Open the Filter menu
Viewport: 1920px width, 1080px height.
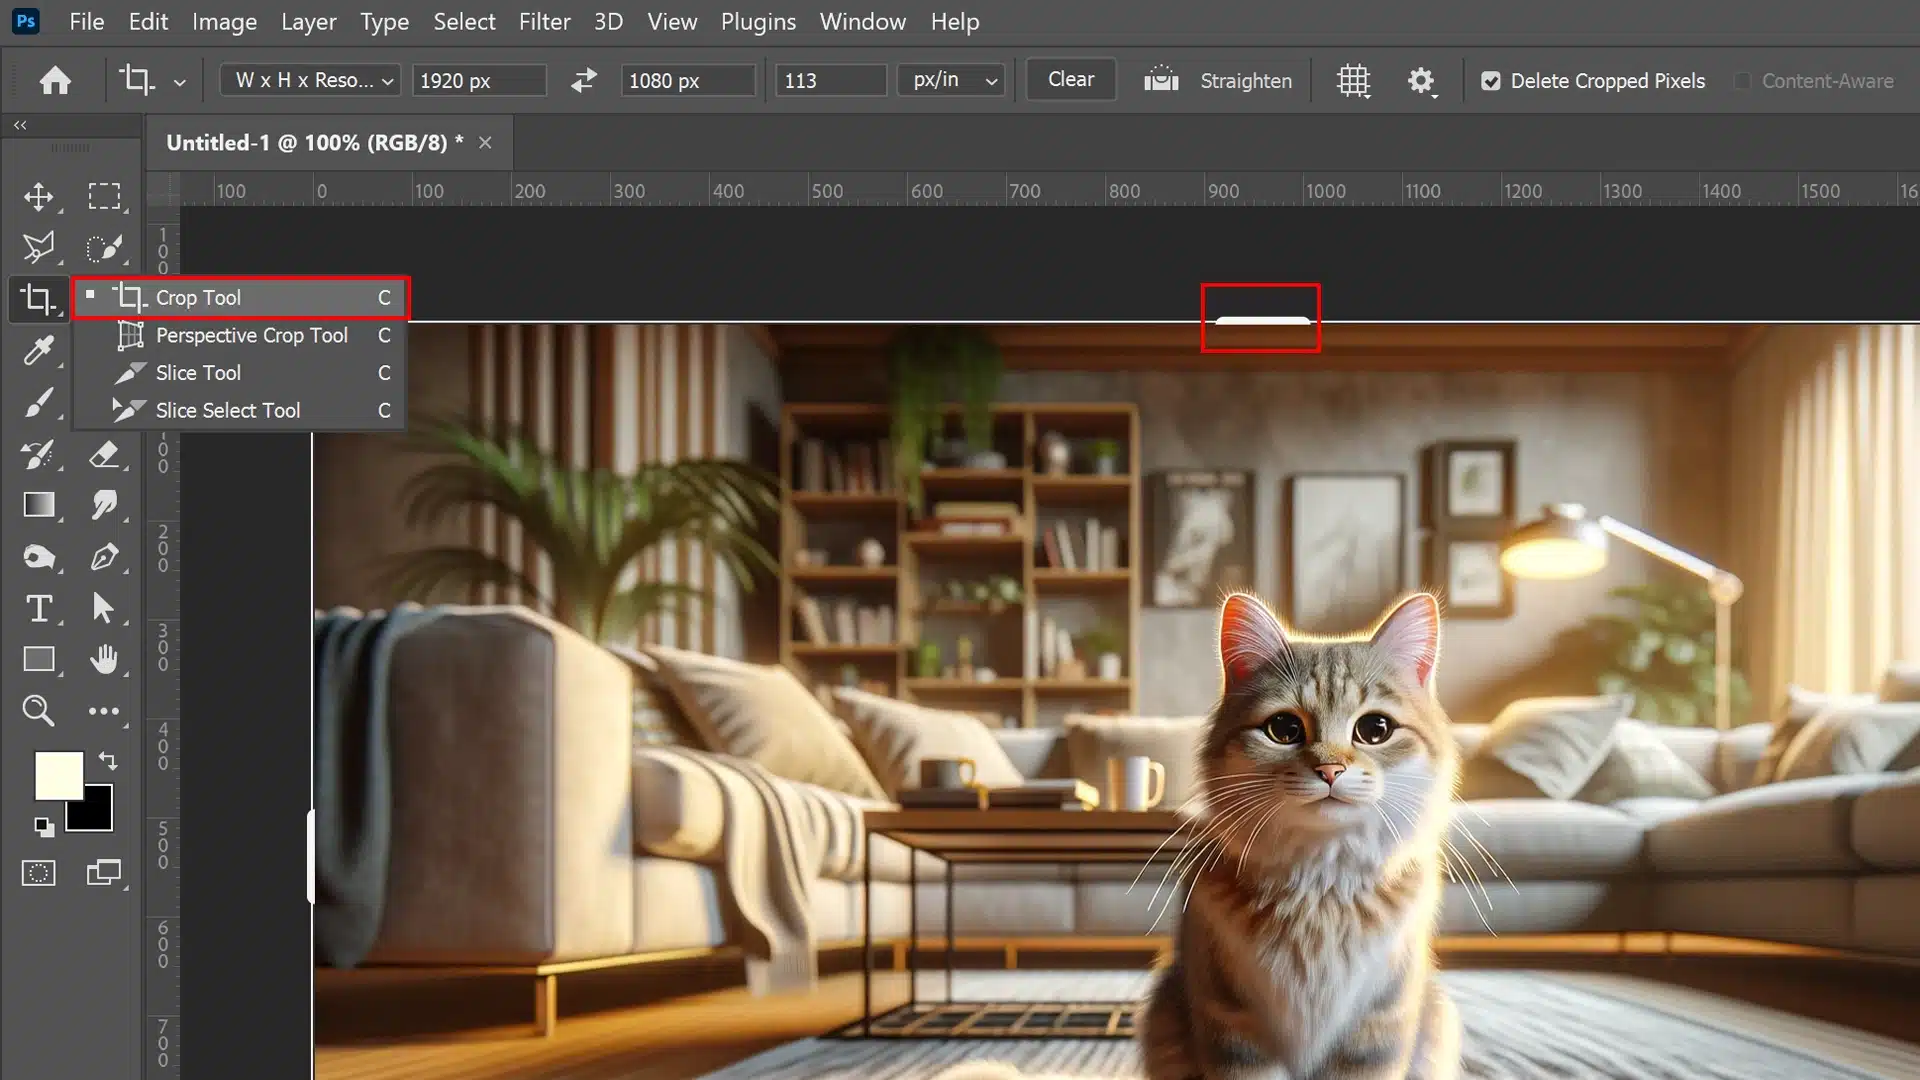[544, 21]
